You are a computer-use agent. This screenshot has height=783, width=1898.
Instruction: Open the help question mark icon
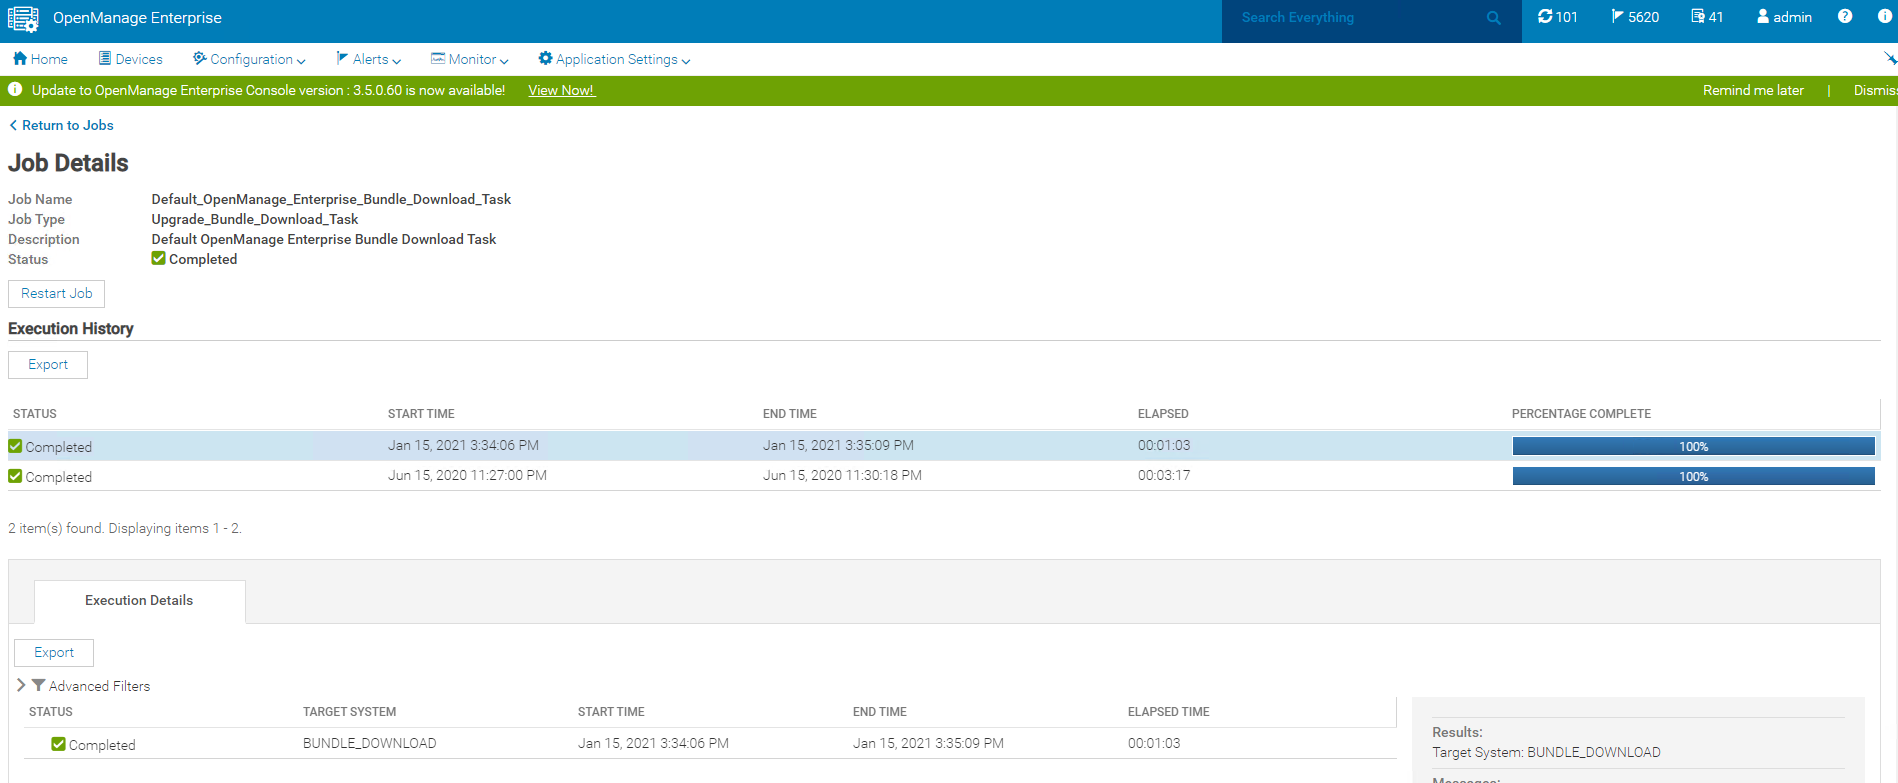(1845, 16)
